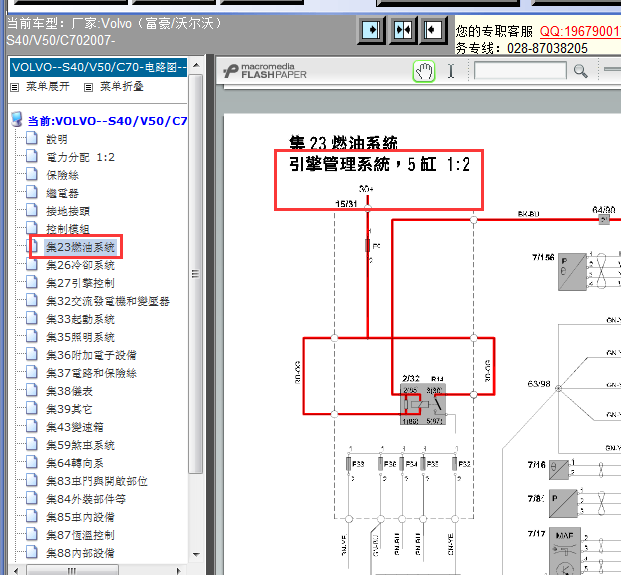Click the 7/16 sensor component in the diagram

559,469
